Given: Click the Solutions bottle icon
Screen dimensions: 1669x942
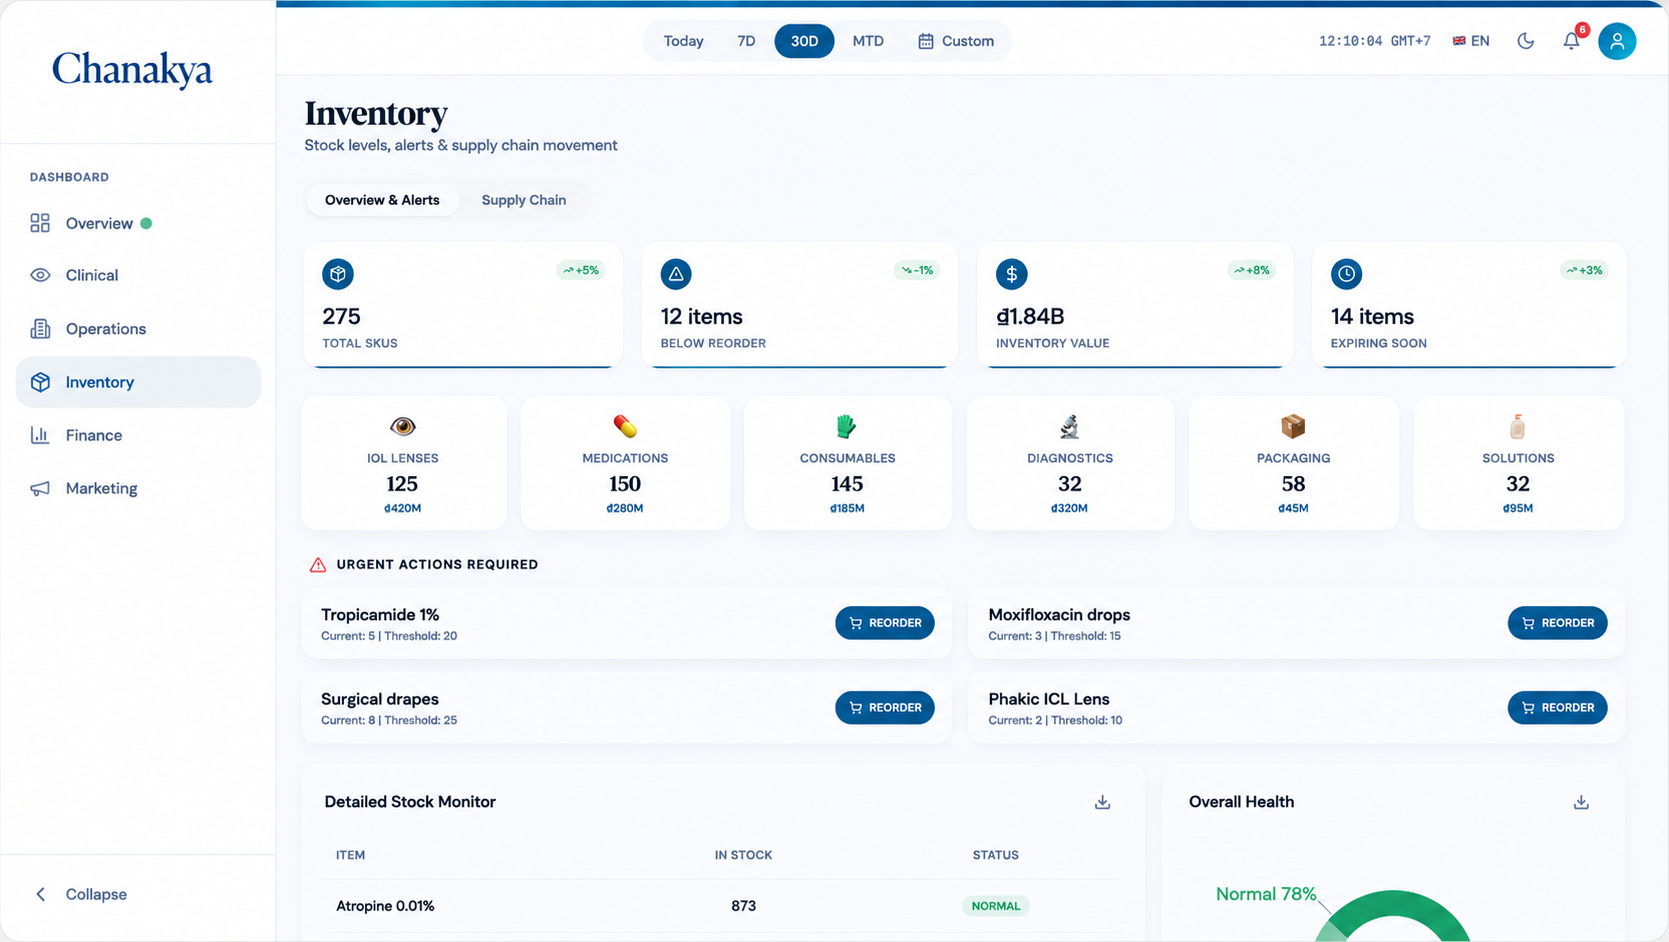Looking at the screenshot, I should pyautogui.click(x=1517, y=427).
